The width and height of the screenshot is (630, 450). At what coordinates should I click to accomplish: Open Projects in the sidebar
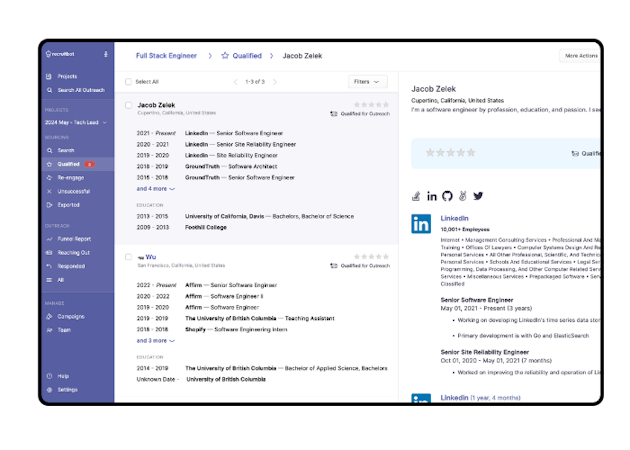(x=67, y=76)
